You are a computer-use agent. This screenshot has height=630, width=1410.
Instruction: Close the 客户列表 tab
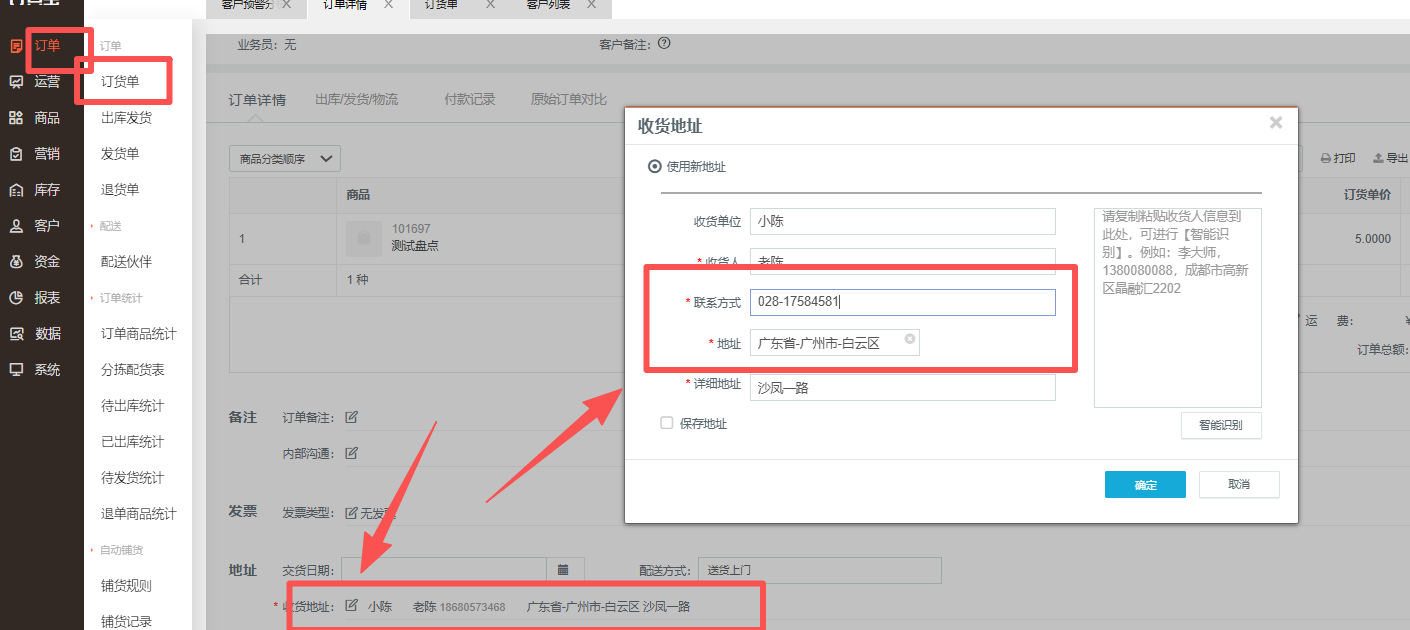click(592, 5)
